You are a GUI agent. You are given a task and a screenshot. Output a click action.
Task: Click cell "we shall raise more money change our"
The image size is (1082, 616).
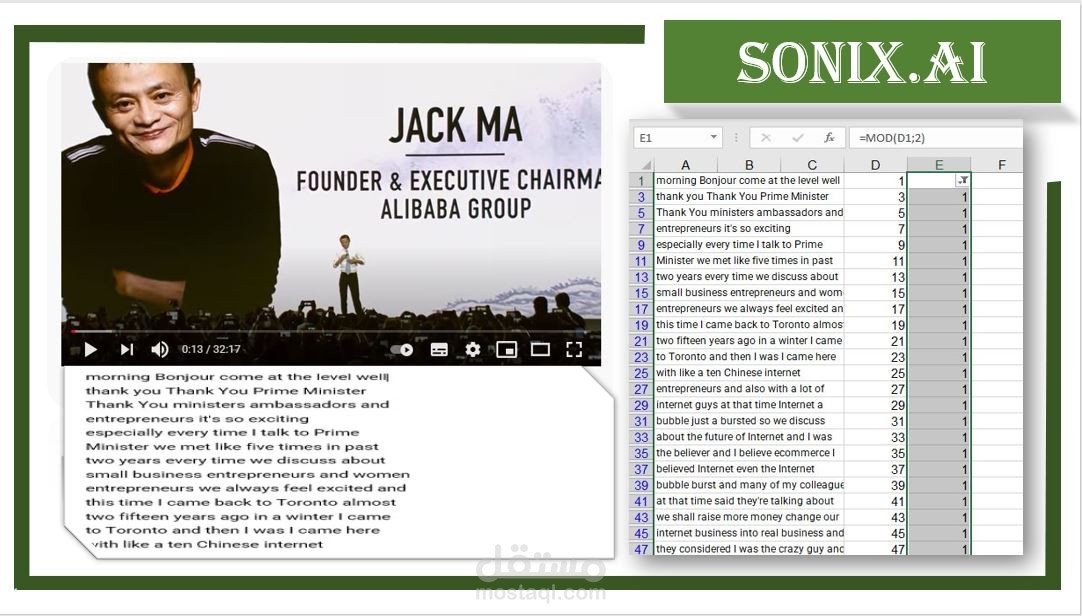(x=749, y=517)
